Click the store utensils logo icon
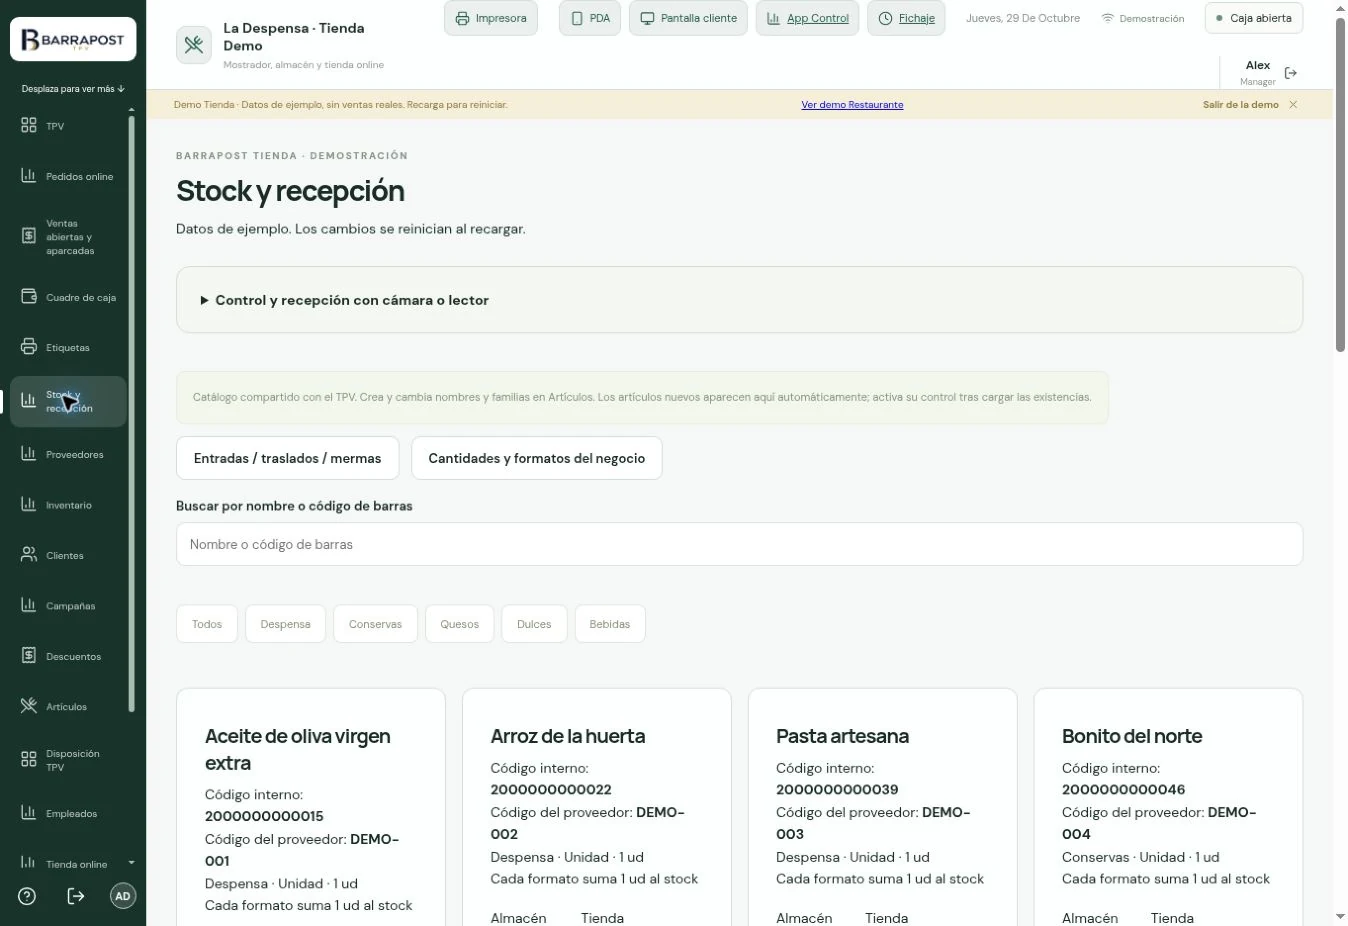The width and height of the screenshot is (1348, 926). [194, 45]
